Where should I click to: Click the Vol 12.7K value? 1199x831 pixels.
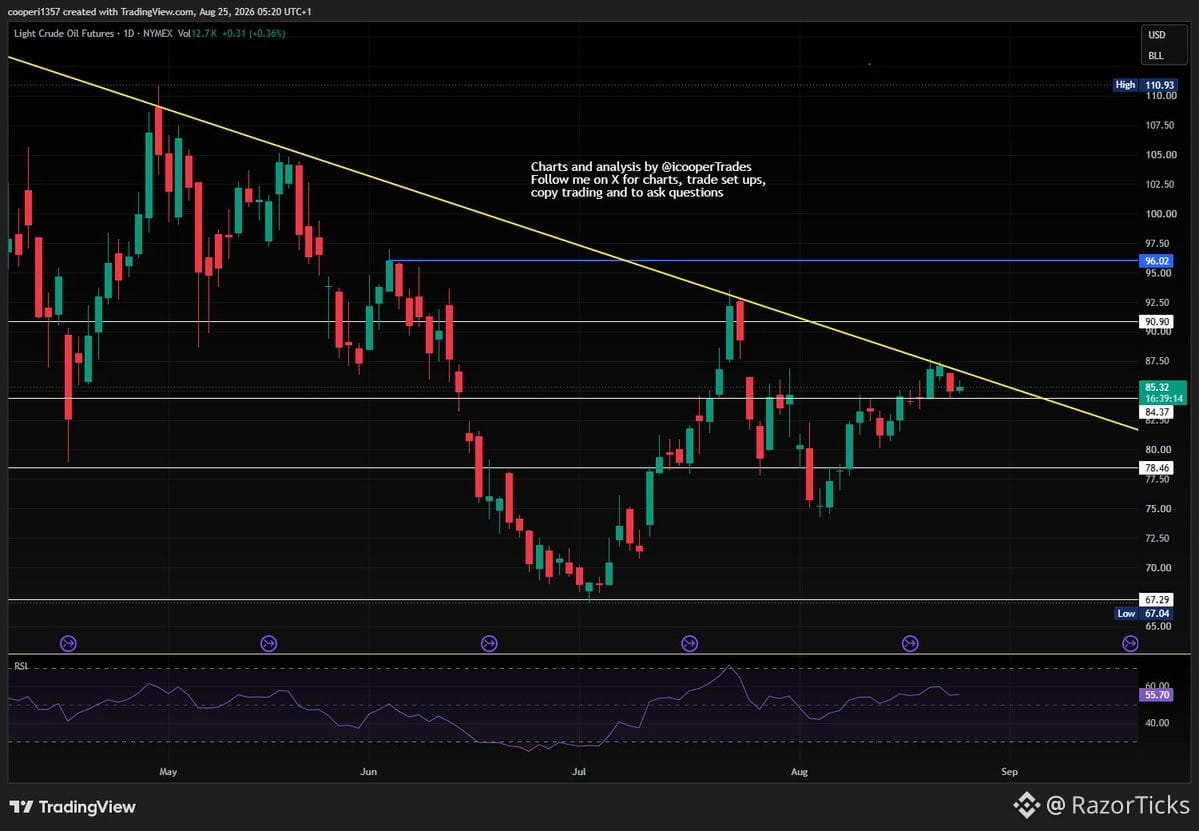tap(197, 34)
